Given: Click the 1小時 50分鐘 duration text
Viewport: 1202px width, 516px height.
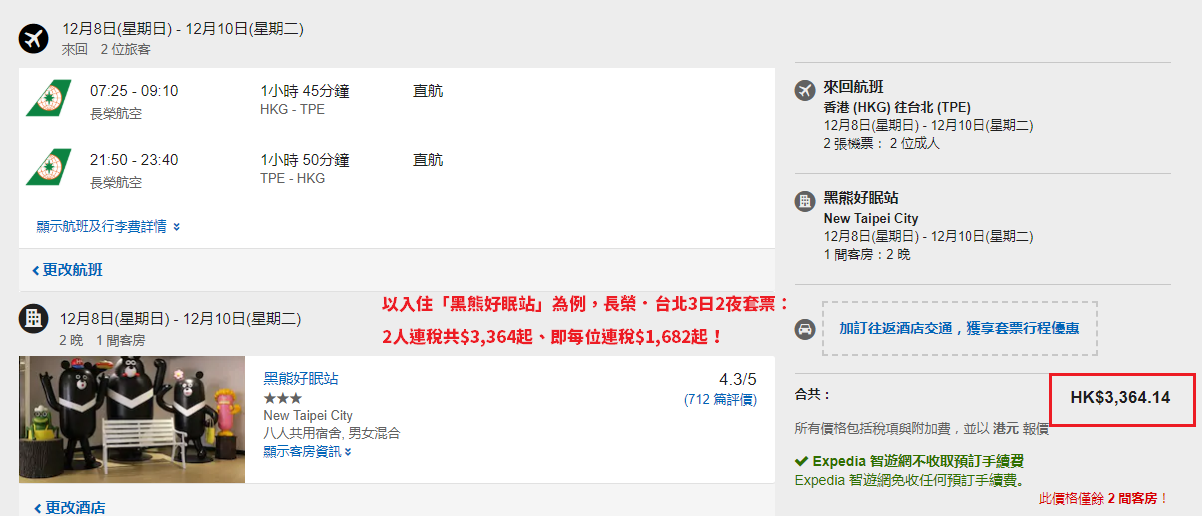Looking at the screenshot, I should point(305,160).
